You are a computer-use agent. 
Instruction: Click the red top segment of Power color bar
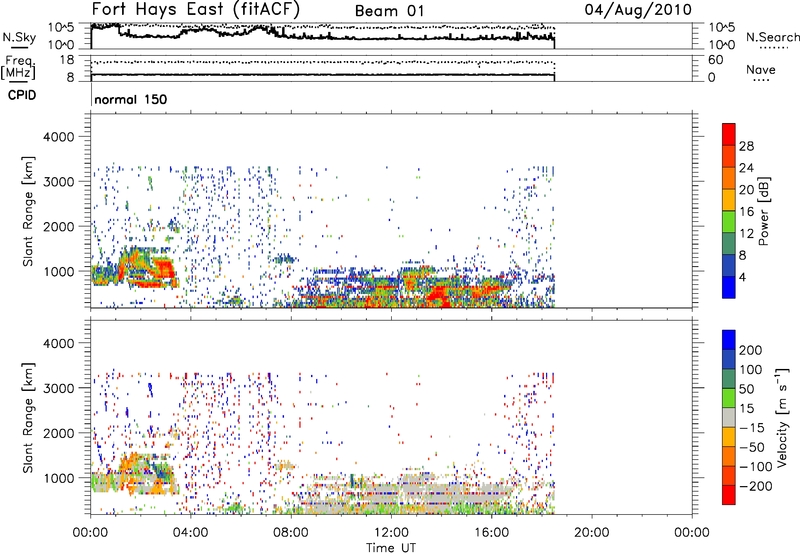tap(729, 134)
